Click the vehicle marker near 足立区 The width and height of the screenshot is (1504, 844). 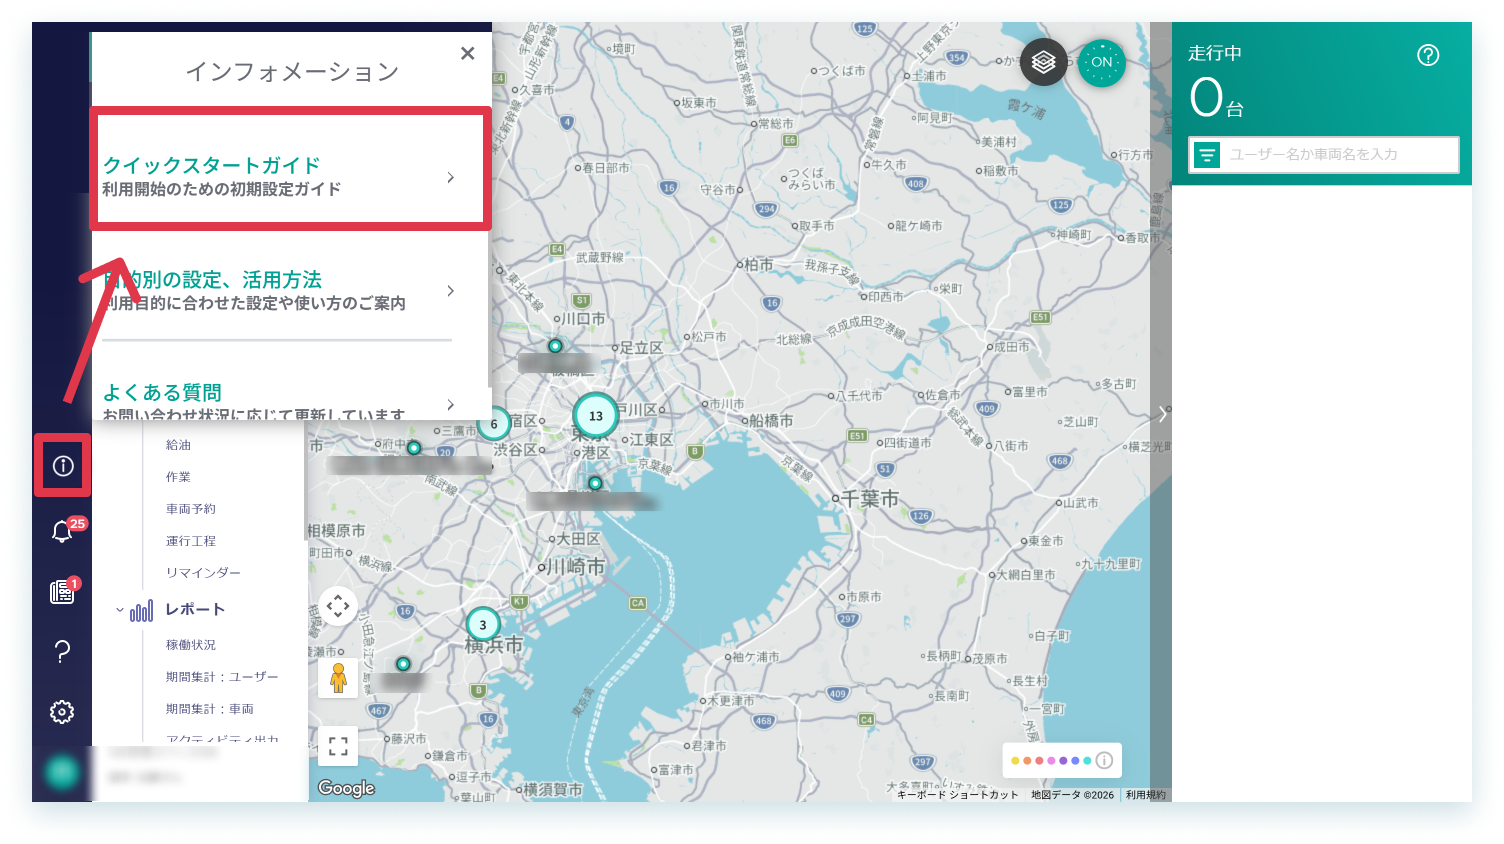(x=555, y=346)
